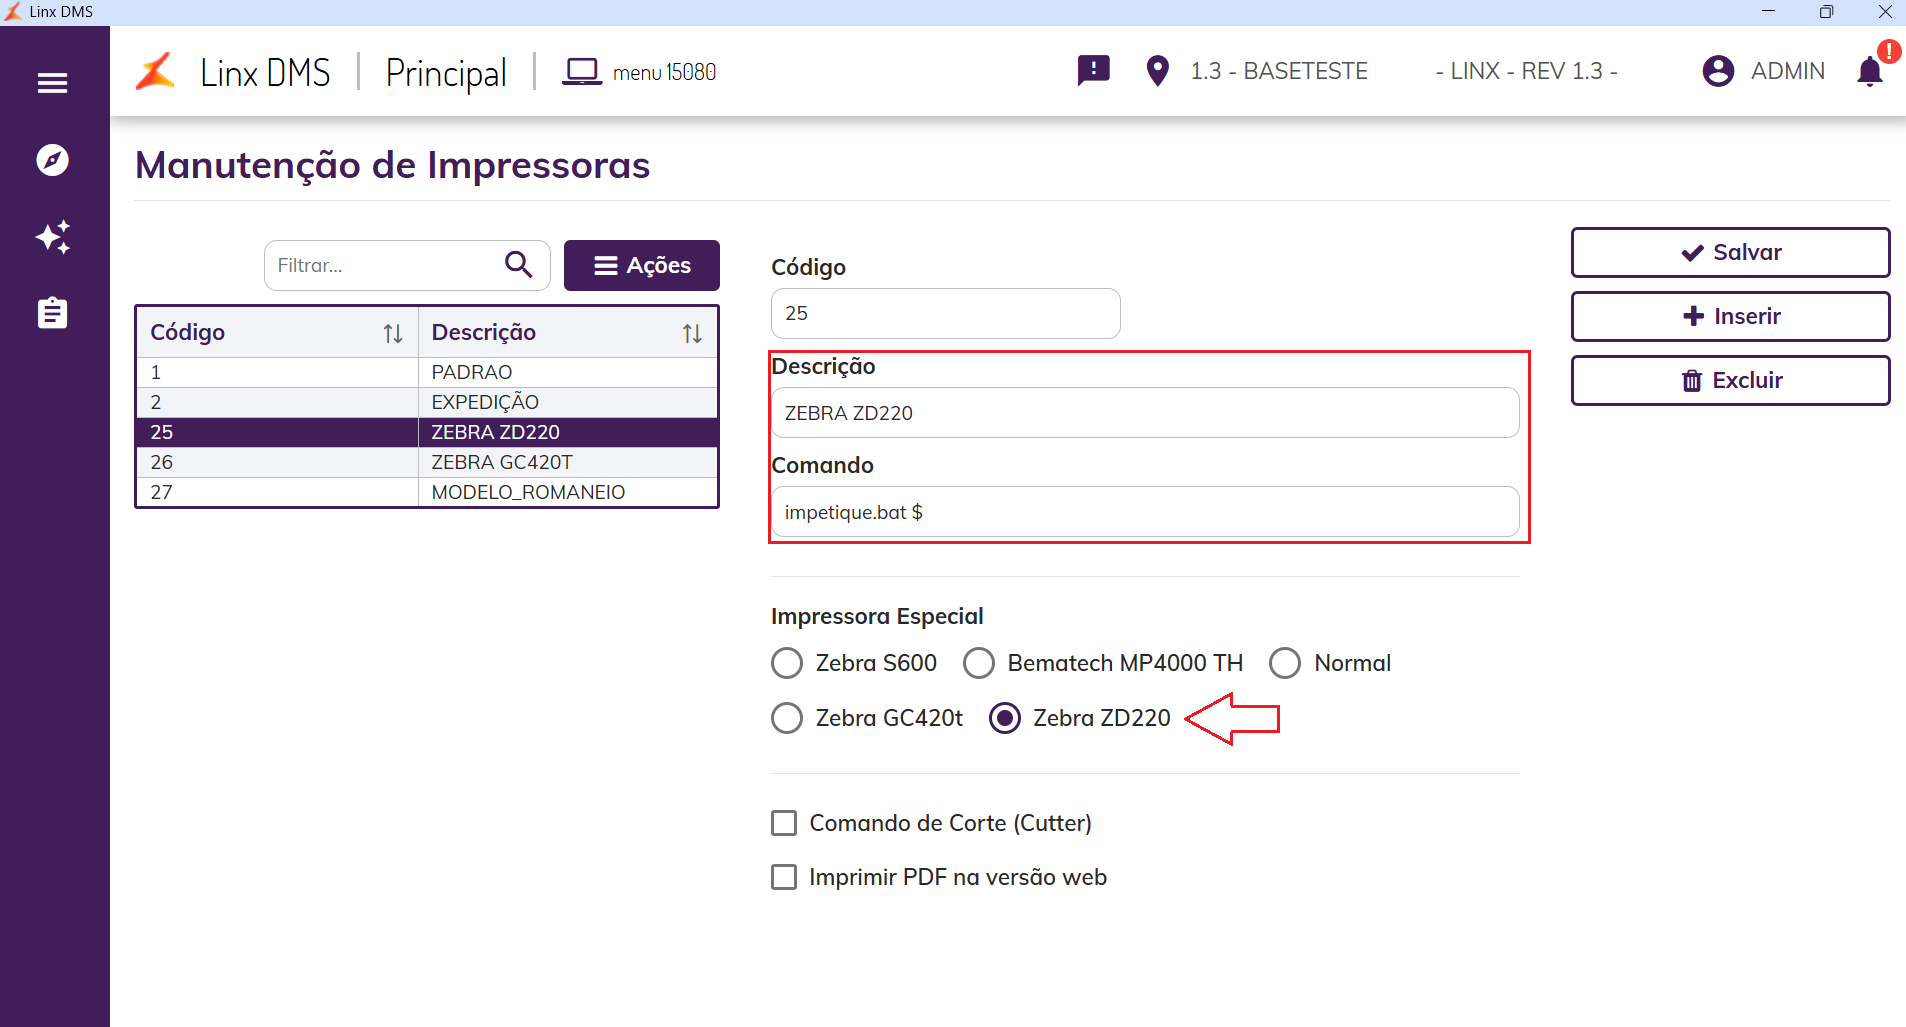Open the notifications bell

[x=1869, y=72]
